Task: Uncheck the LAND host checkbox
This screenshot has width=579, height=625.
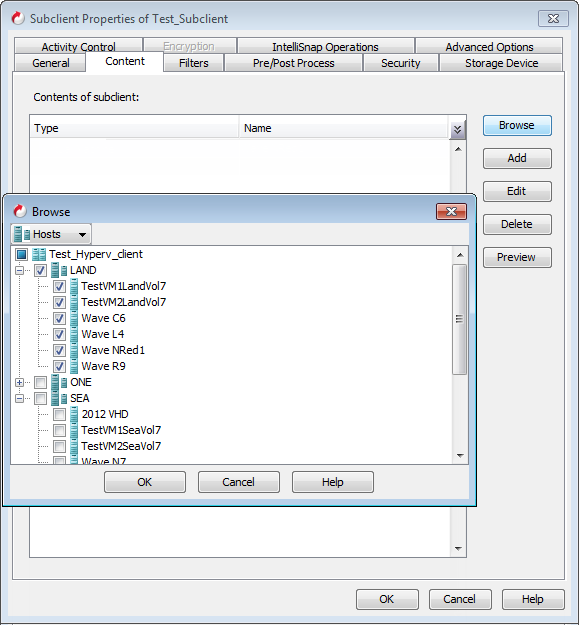Action: pos(40,271)
